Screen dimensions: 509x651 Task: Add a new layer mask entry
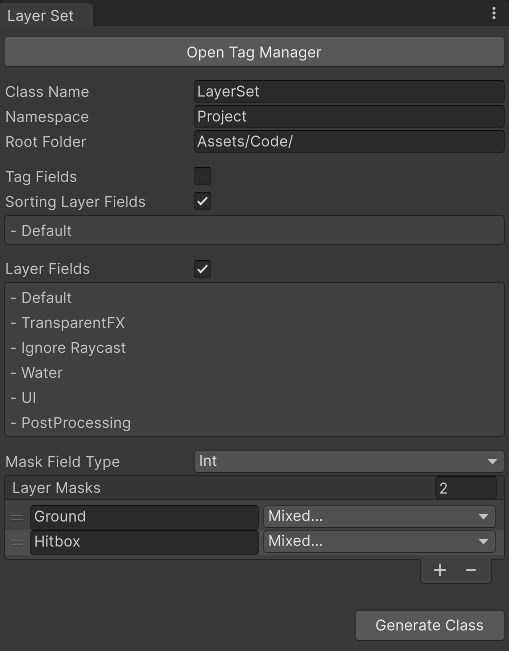pyautogui.click(x=440, y=570)
